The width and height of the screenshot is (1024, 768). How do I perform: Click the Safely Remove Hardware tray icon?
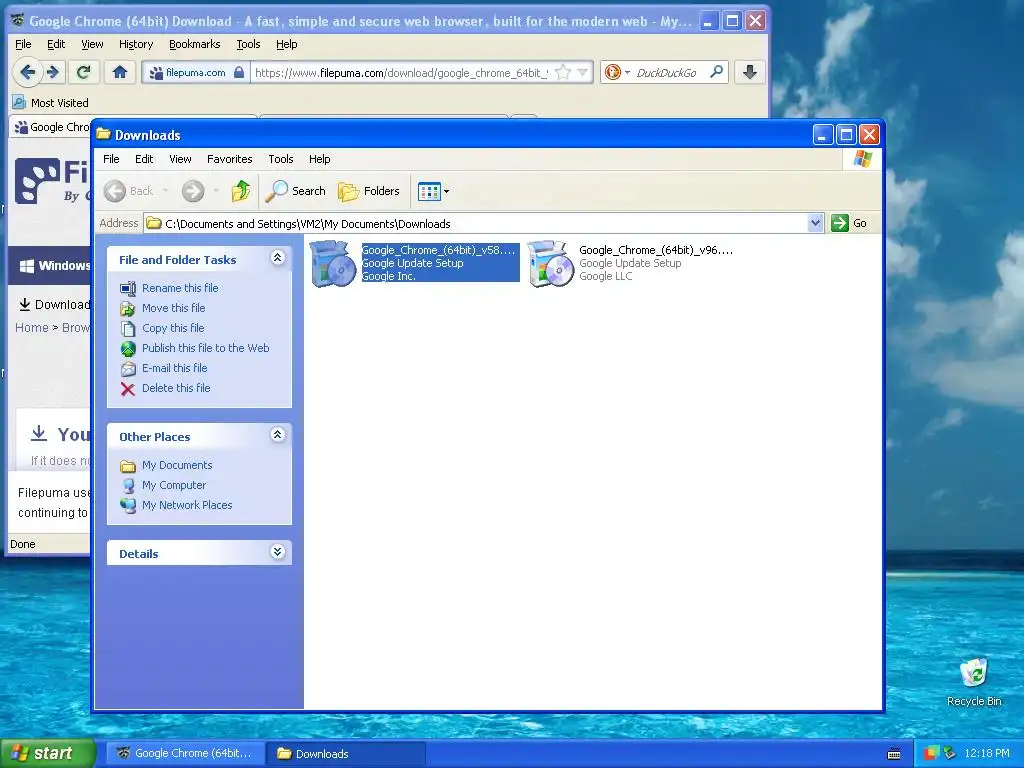(x=949, y=753)
